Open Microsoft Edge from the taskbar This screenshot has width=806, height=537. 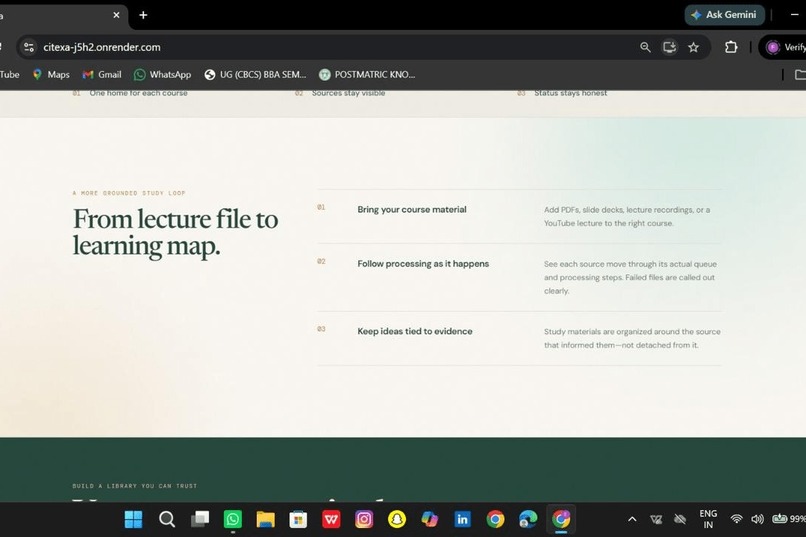[528, 520]
